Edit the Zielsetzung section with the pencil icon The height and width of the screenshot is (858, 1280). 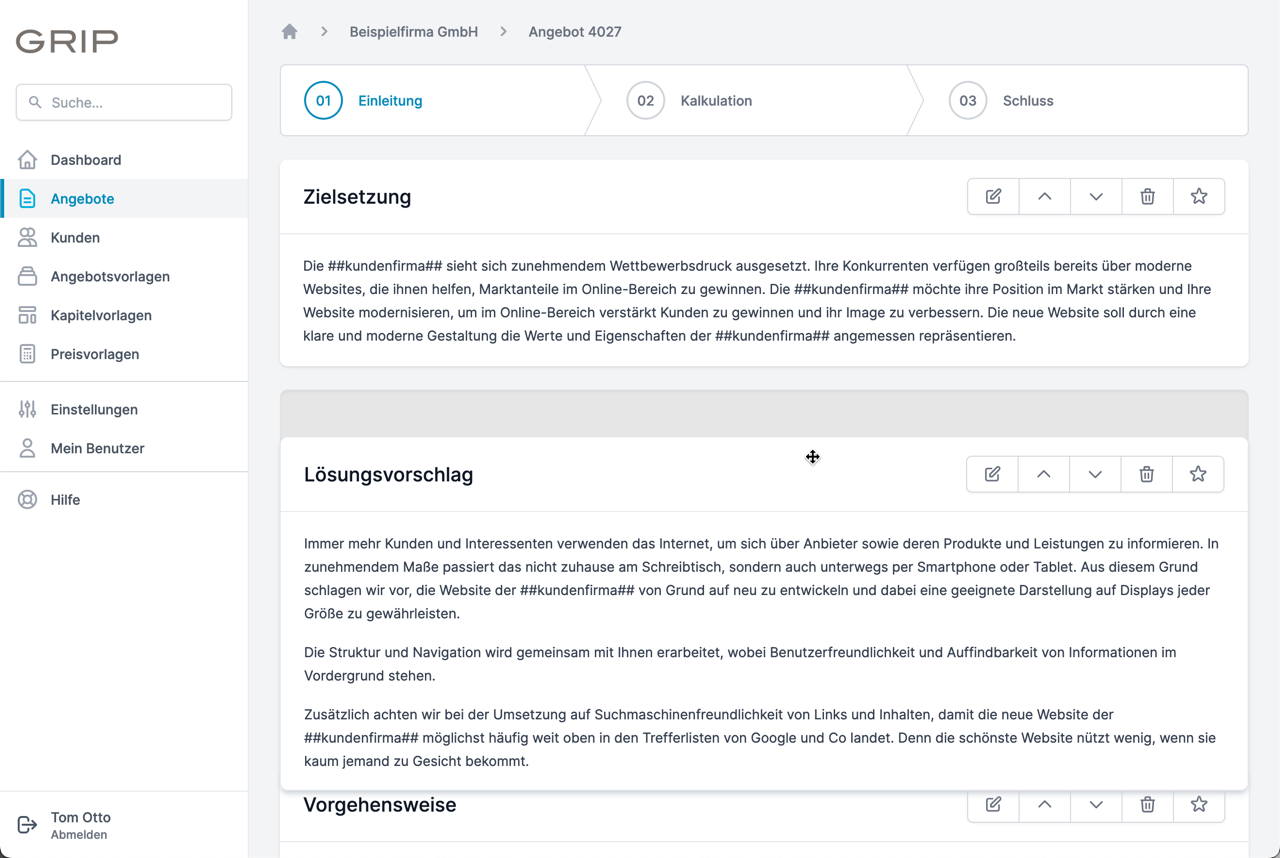pos(992,196)
